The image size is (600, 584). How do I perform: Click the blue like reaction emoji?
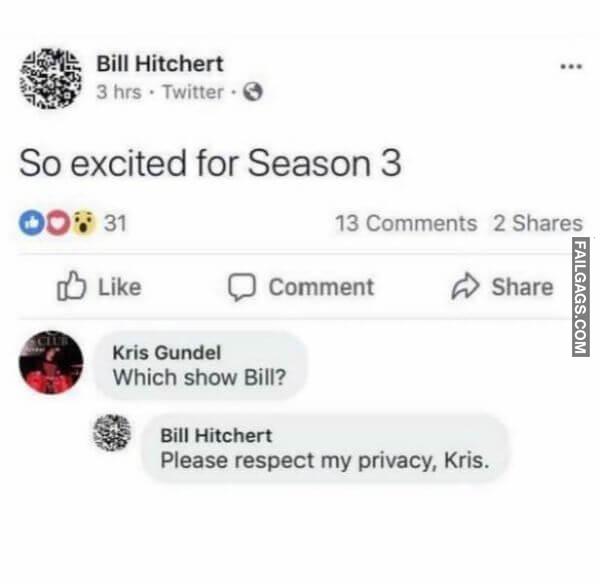point(31,223)
